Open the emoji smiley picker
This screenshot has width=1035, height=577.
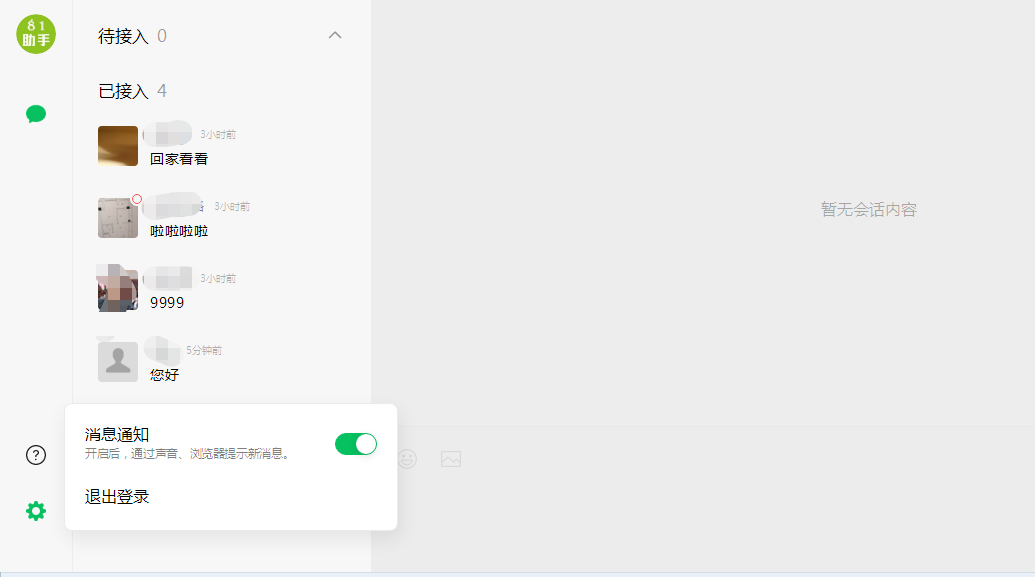[407, 459]
